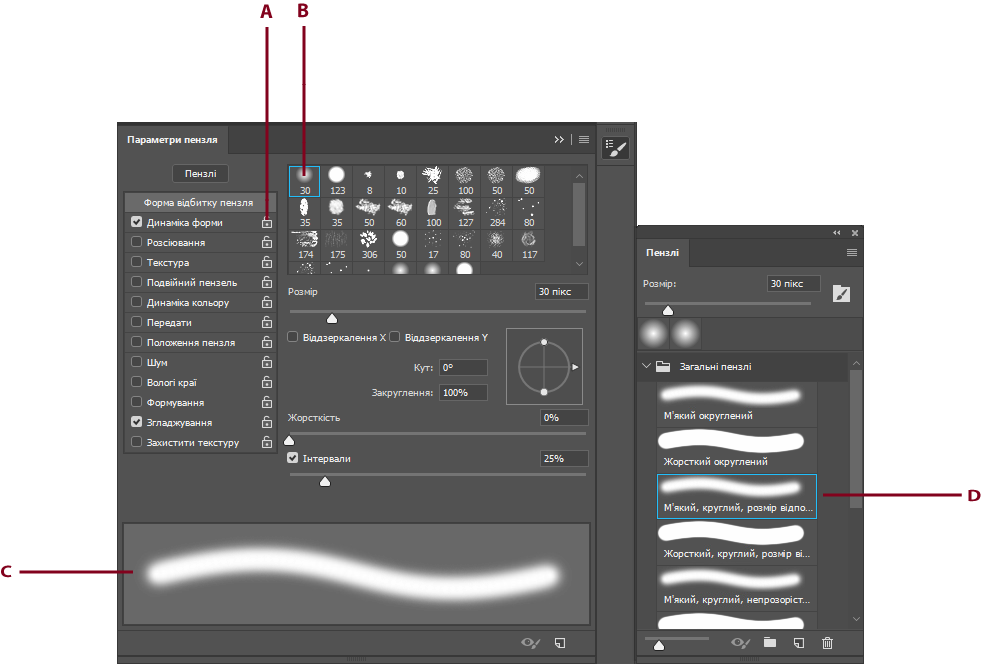Toggle lock for Текстура
Screen dimensions: 981x664
[267, 262]
